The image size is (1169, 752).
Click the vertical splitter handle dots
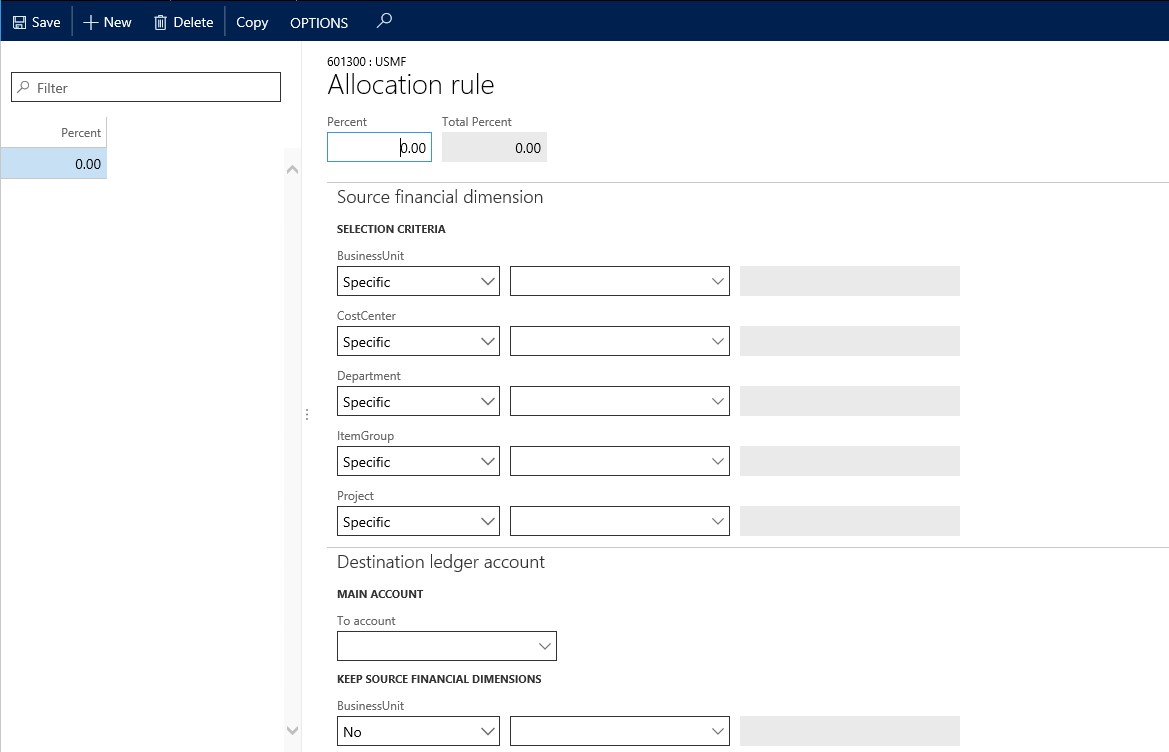[x=307, y=414]
